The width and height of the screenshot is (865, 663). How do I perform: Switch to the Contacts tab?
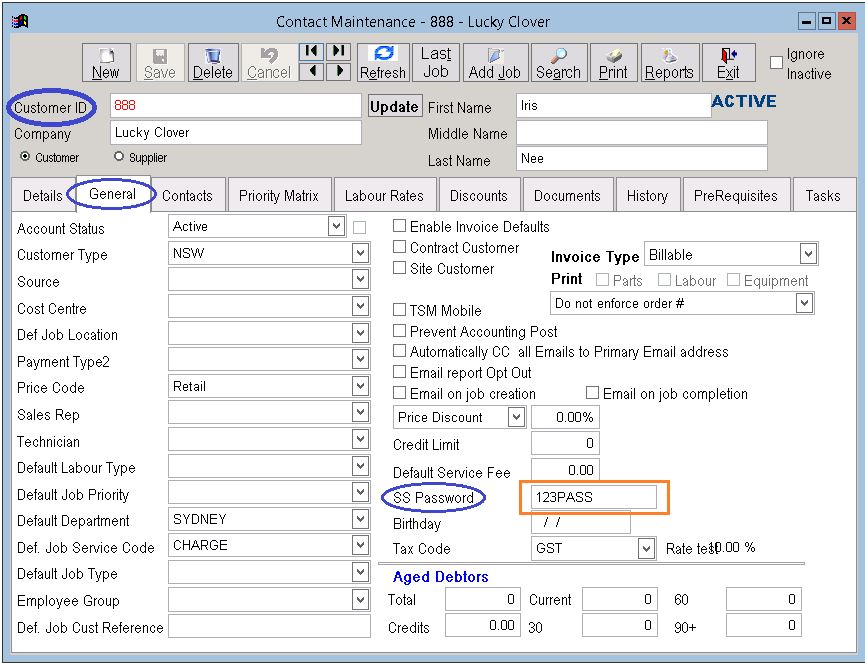187,196
